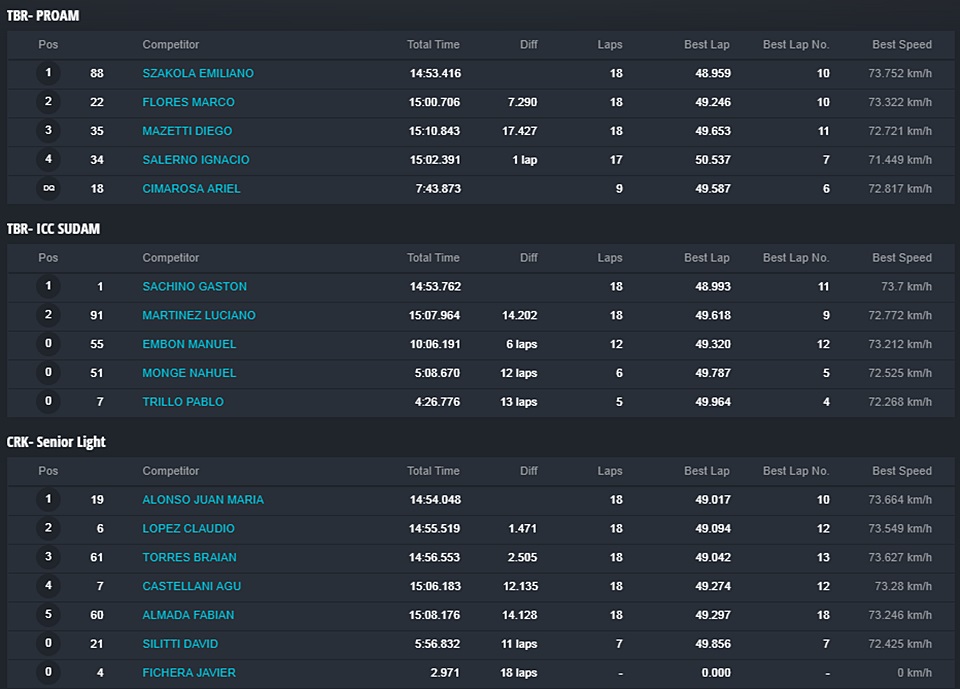Screen dimensions: 960x689
Task: Open Sachino Gaston competitor link
Action: (194, 287)
